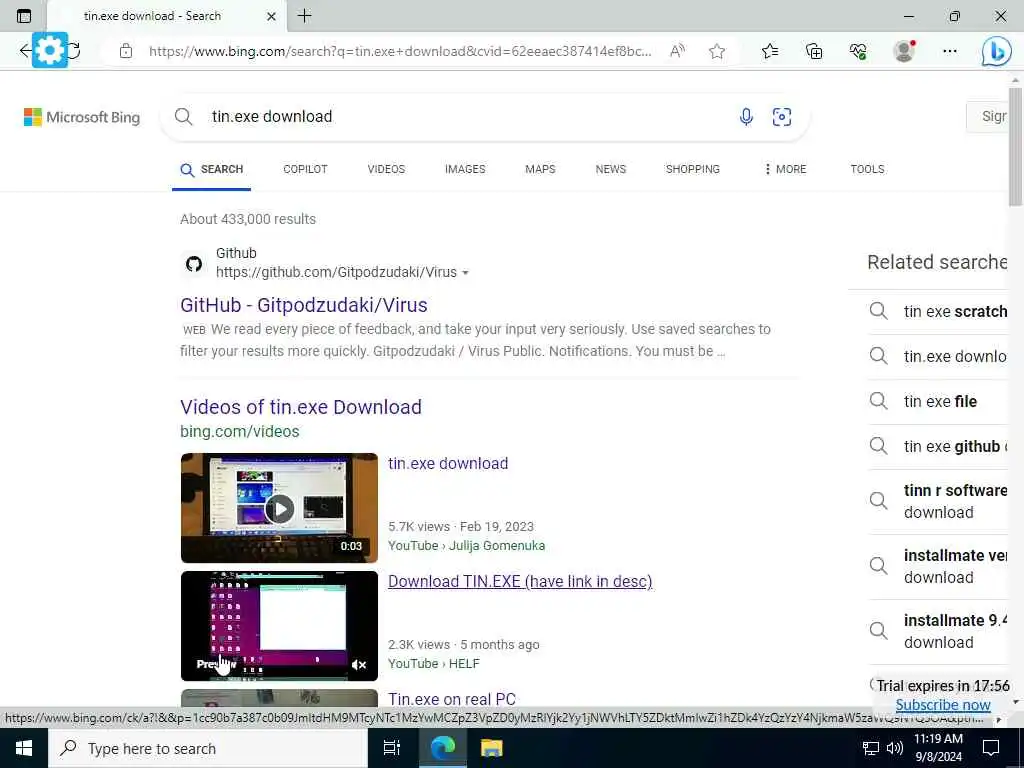Click the blue settings gear icon
This screenshot has height=768, width=1024.
point(50,50)
